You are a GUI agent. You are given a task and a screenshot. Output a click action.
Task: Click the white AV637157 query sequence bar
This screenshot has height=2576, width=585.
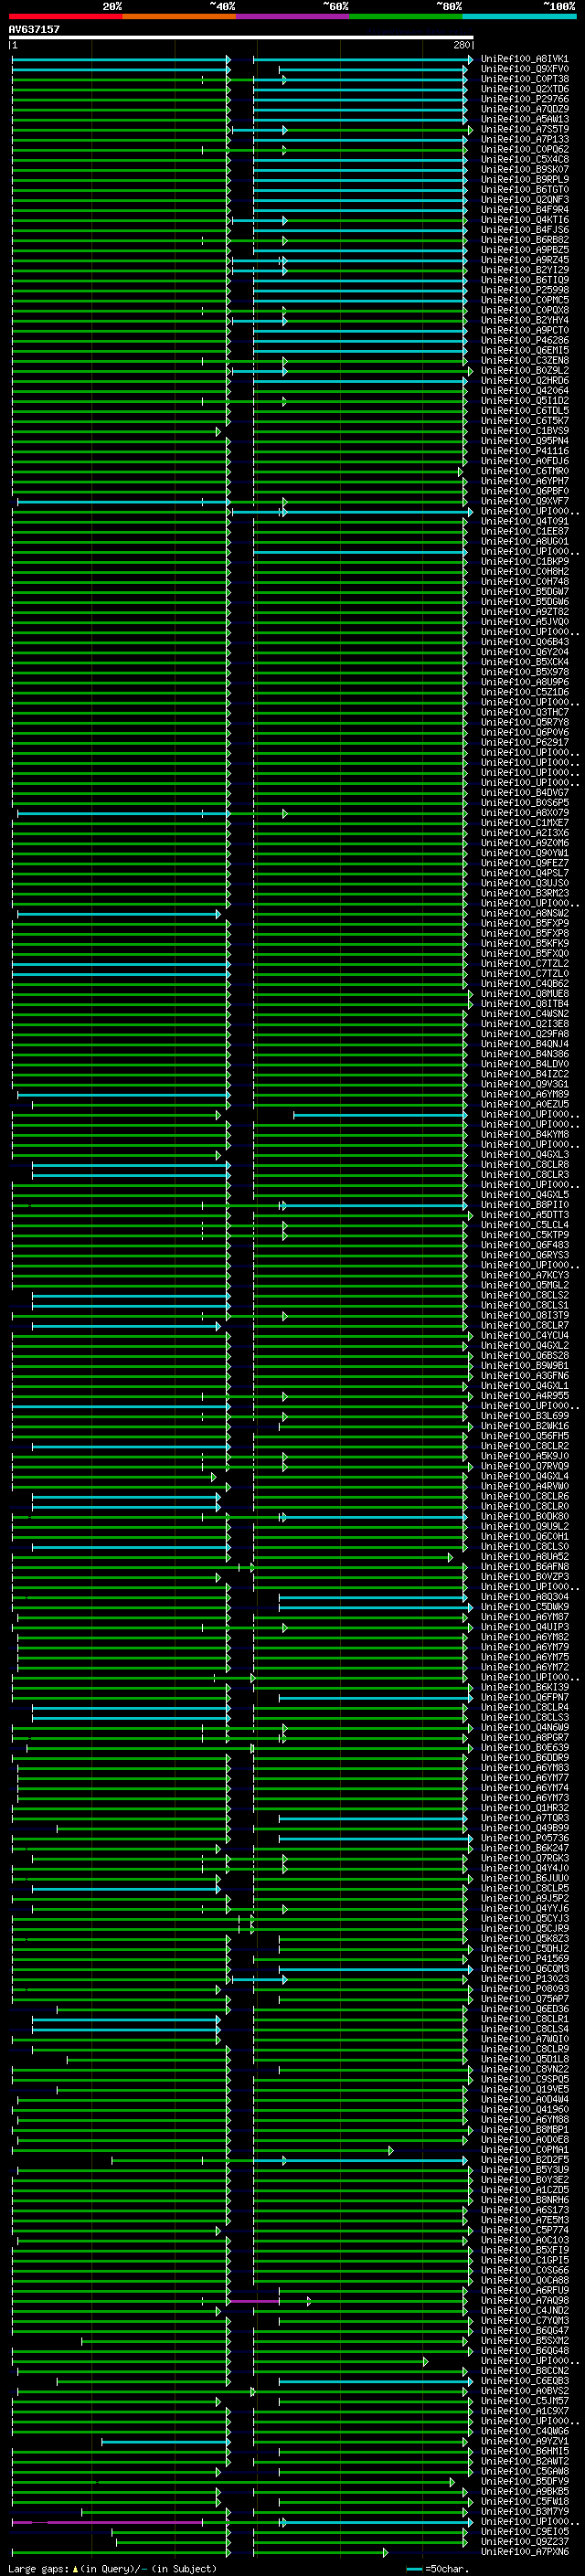241,37
